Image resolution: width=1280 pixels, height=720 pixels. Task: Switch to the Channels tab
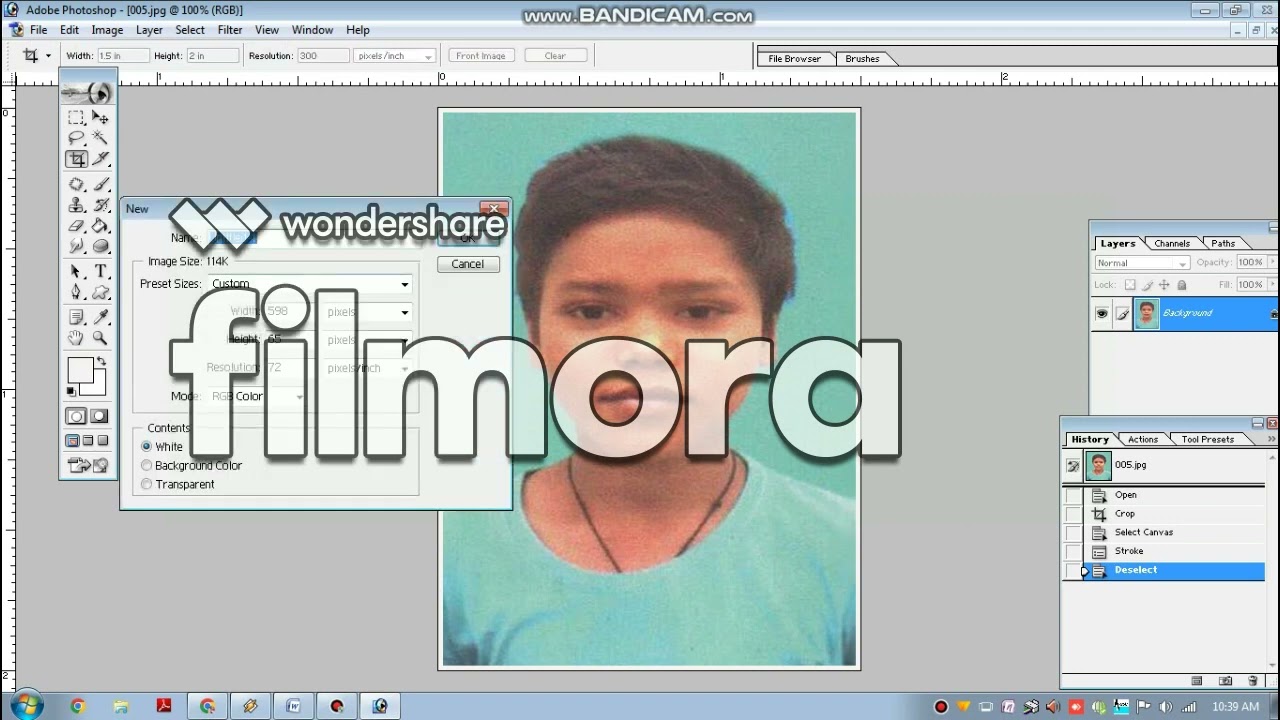pyautogui.click(x=1171, y=243)
